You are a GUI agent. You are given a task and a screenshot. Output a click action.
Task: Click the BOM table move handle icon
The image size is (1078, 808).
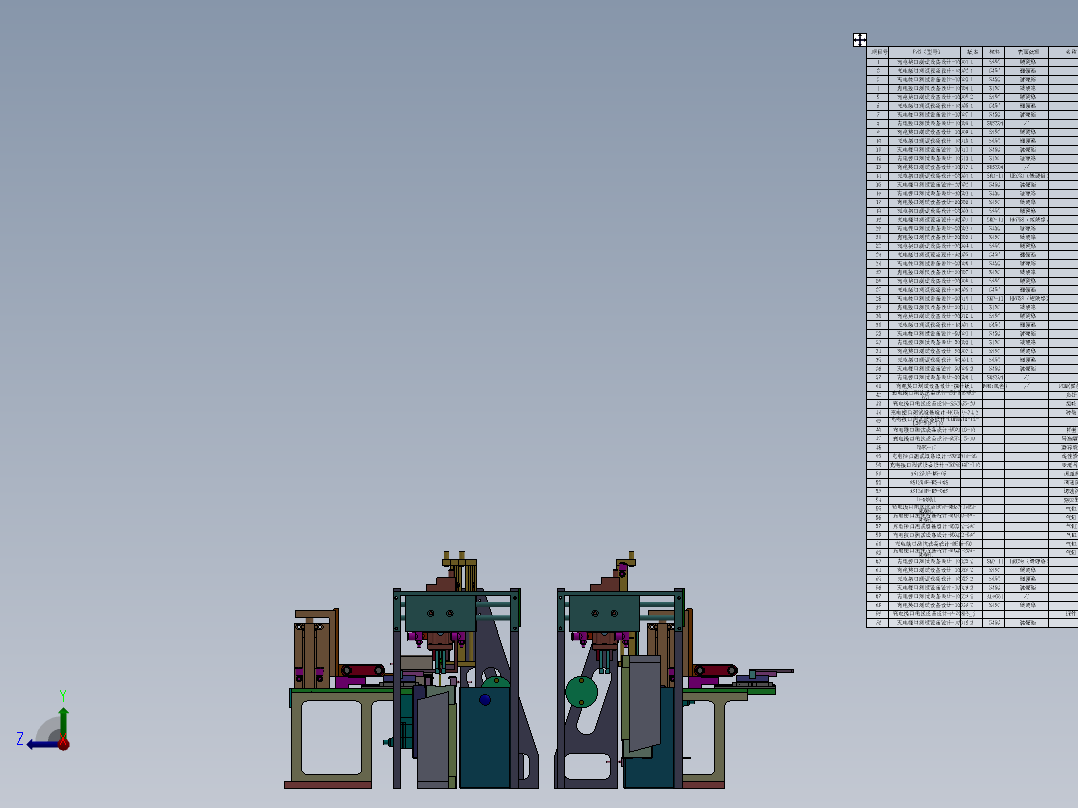click(859, 40)
